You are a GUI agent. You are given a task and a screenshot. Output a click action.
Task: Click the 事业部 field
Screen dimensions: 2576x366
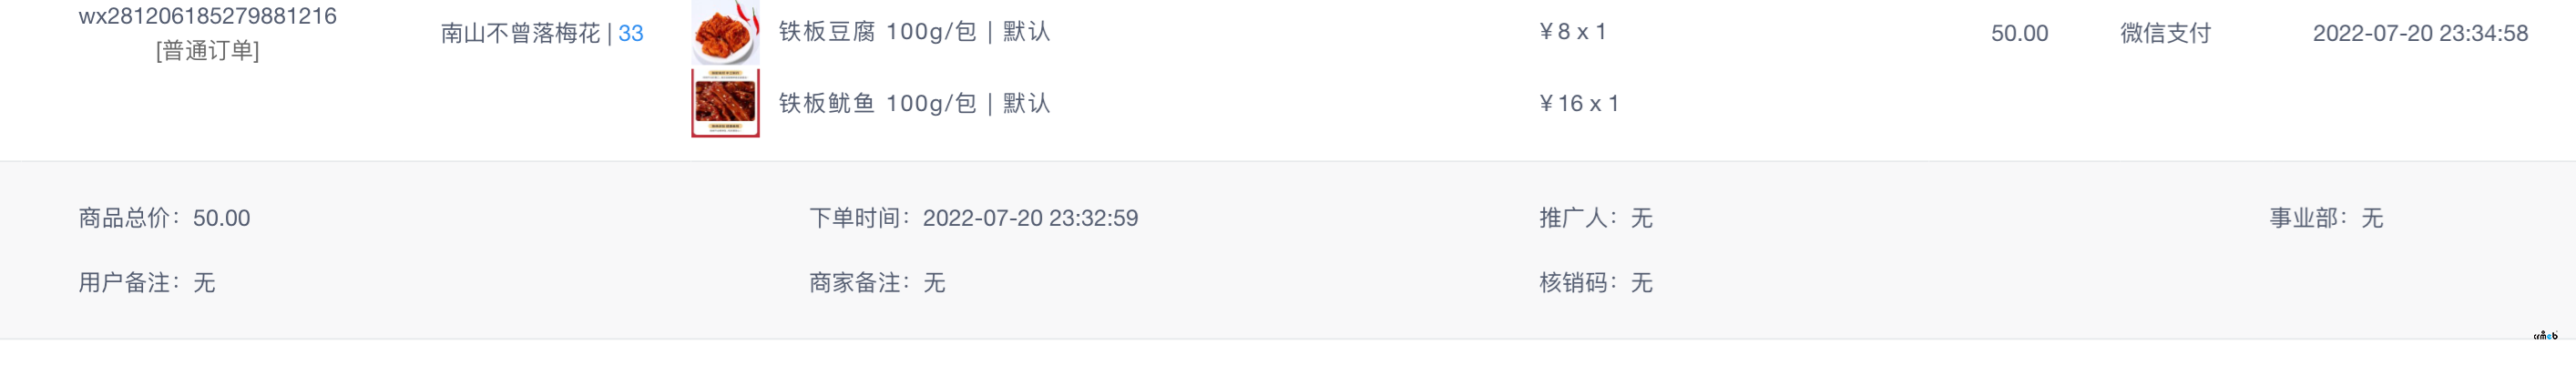(2326, 218)
